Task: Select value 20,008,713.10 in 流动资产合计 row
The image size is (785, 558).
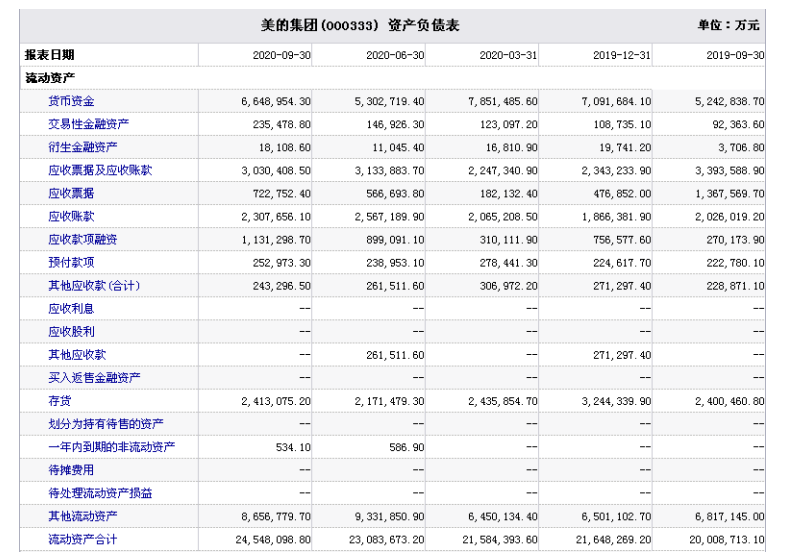Action: (726, 539)
